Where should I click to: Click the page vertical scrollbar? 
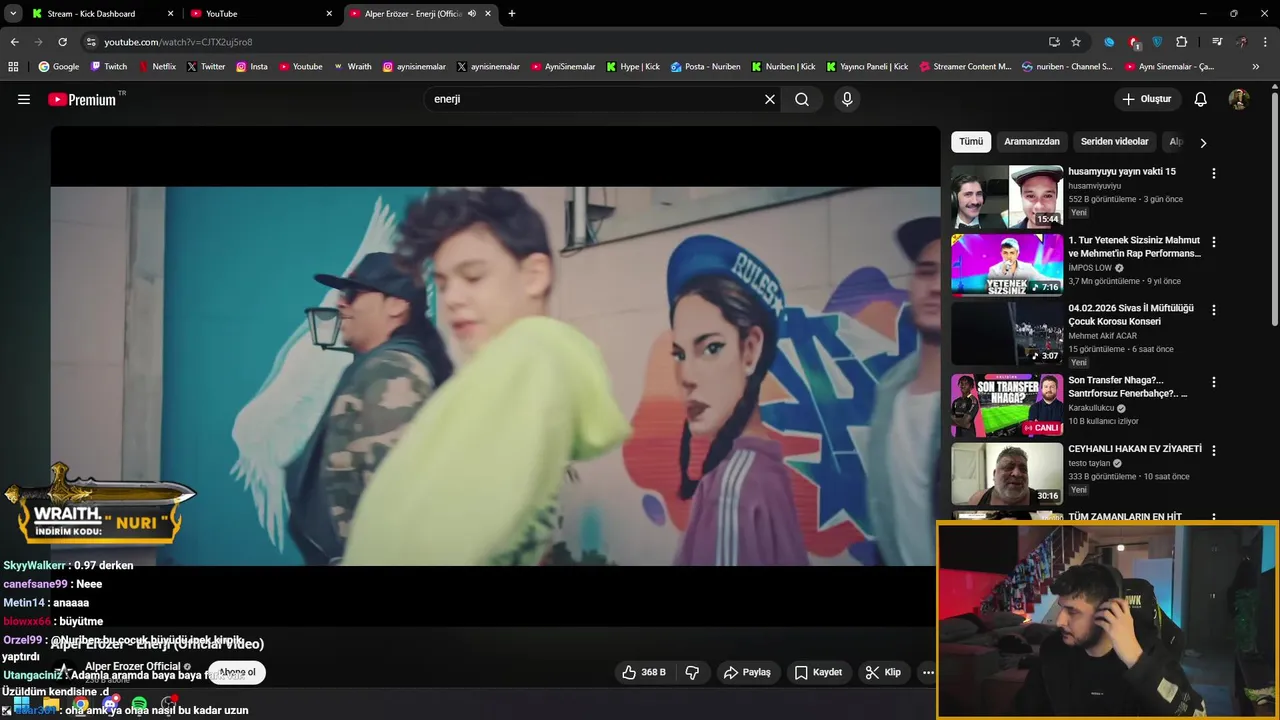[1274, 210]
